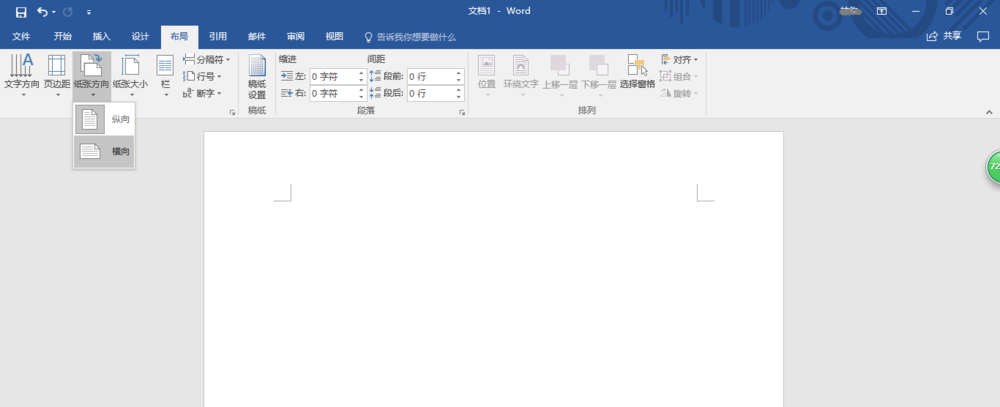The height and width of the screenshot is (407, 1000).
Task: Click the green 72 floating circle widget
Action: [x=994, y=167]
